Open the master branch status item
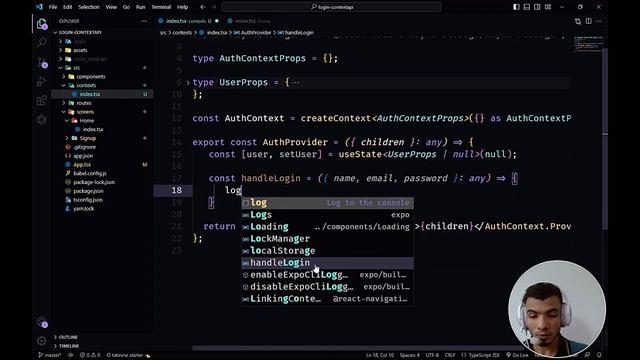Screen dimensions: 640x360 click(x=50, y=355)
